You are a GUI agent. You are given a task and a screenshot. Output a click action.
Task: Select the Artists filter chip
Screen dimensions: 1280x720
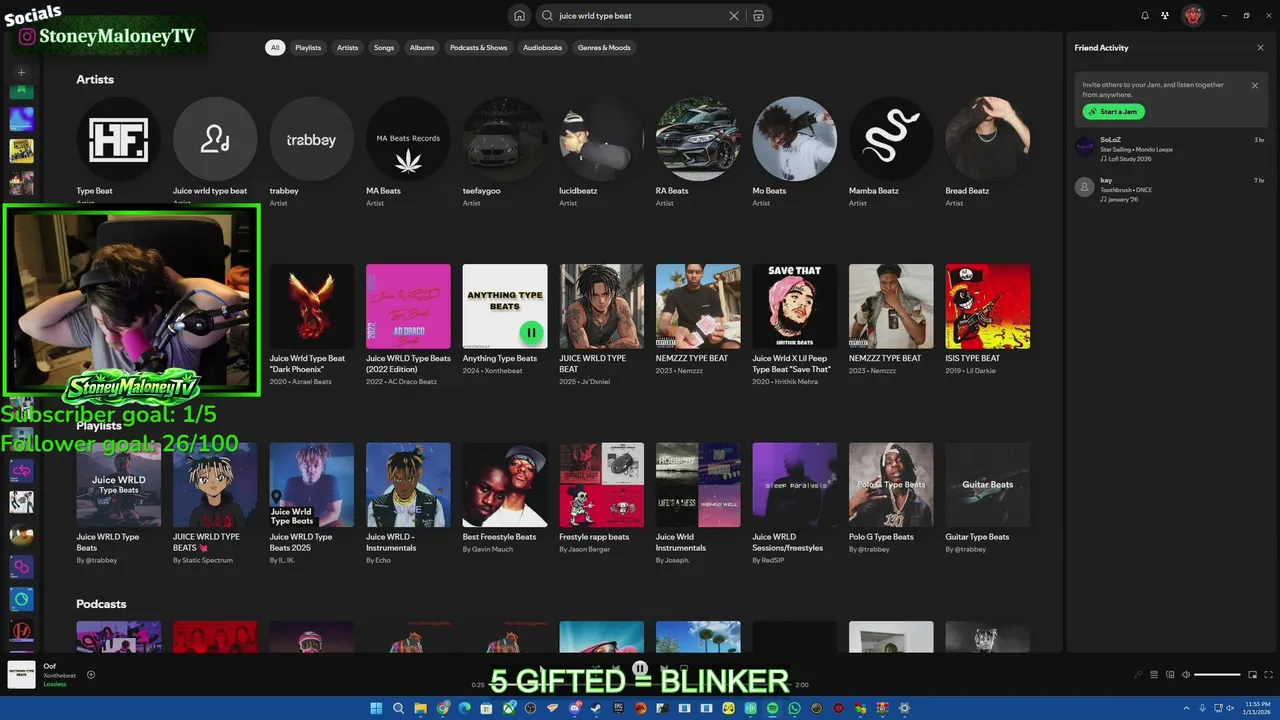347,47
